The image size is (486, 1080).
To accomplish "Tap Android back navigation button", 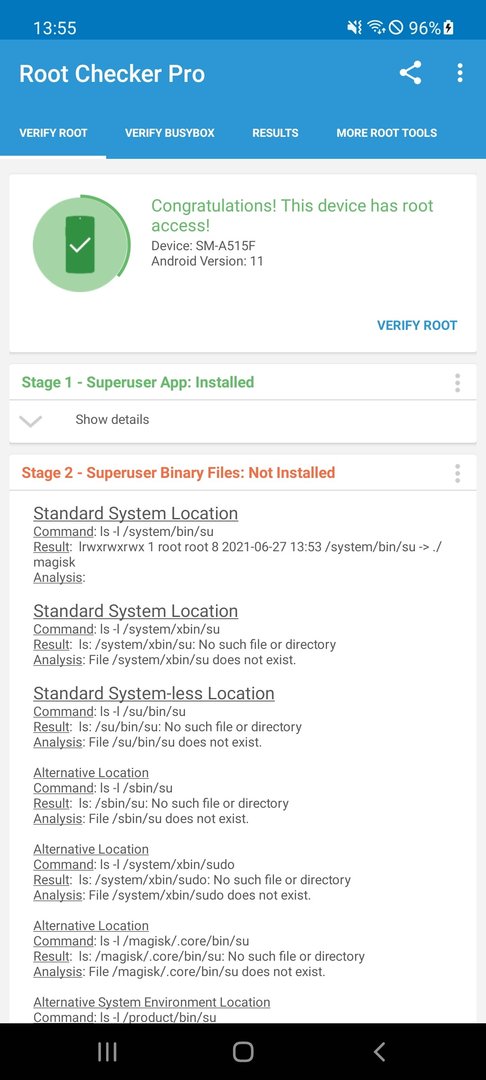I will click(x=379, y=1051).
